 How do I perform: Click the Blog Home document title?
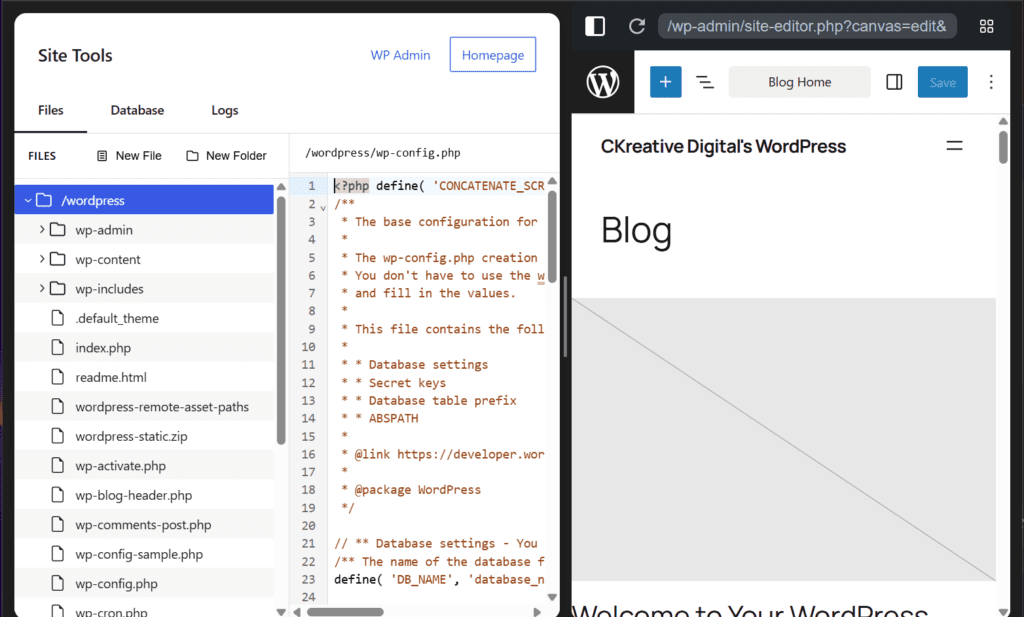(x=799, y=81)
